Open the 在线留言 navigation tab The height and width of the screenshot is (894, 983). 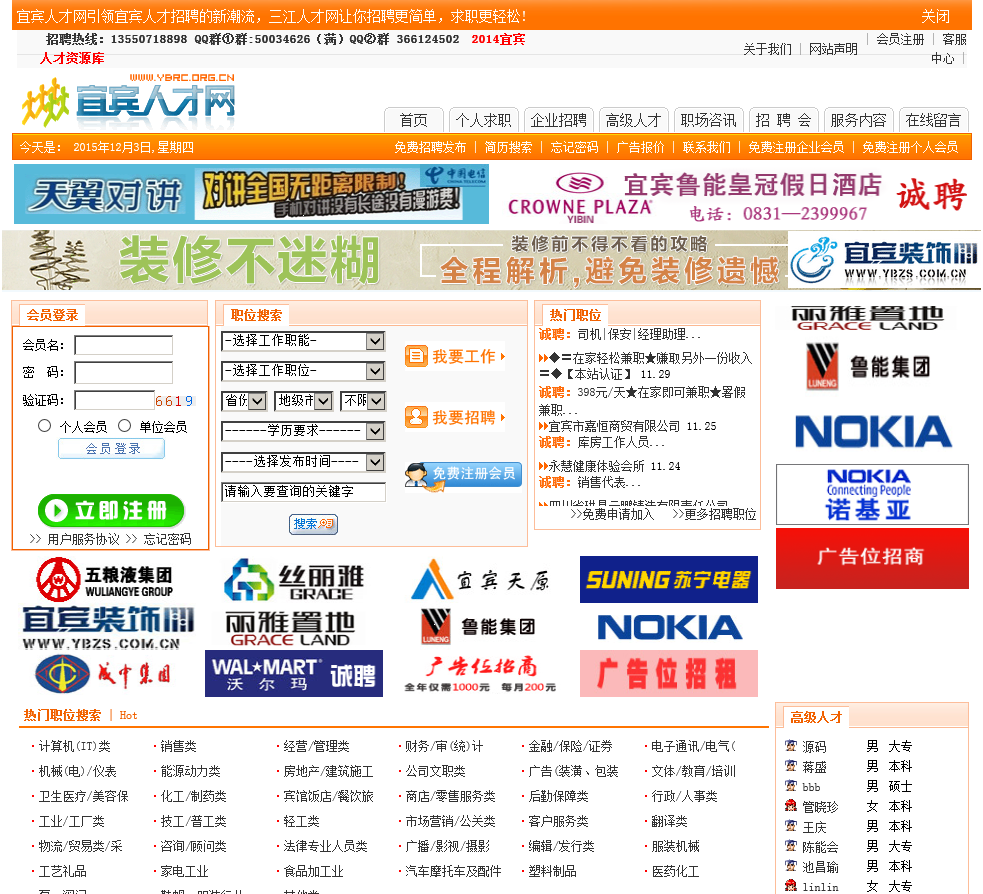933,120
